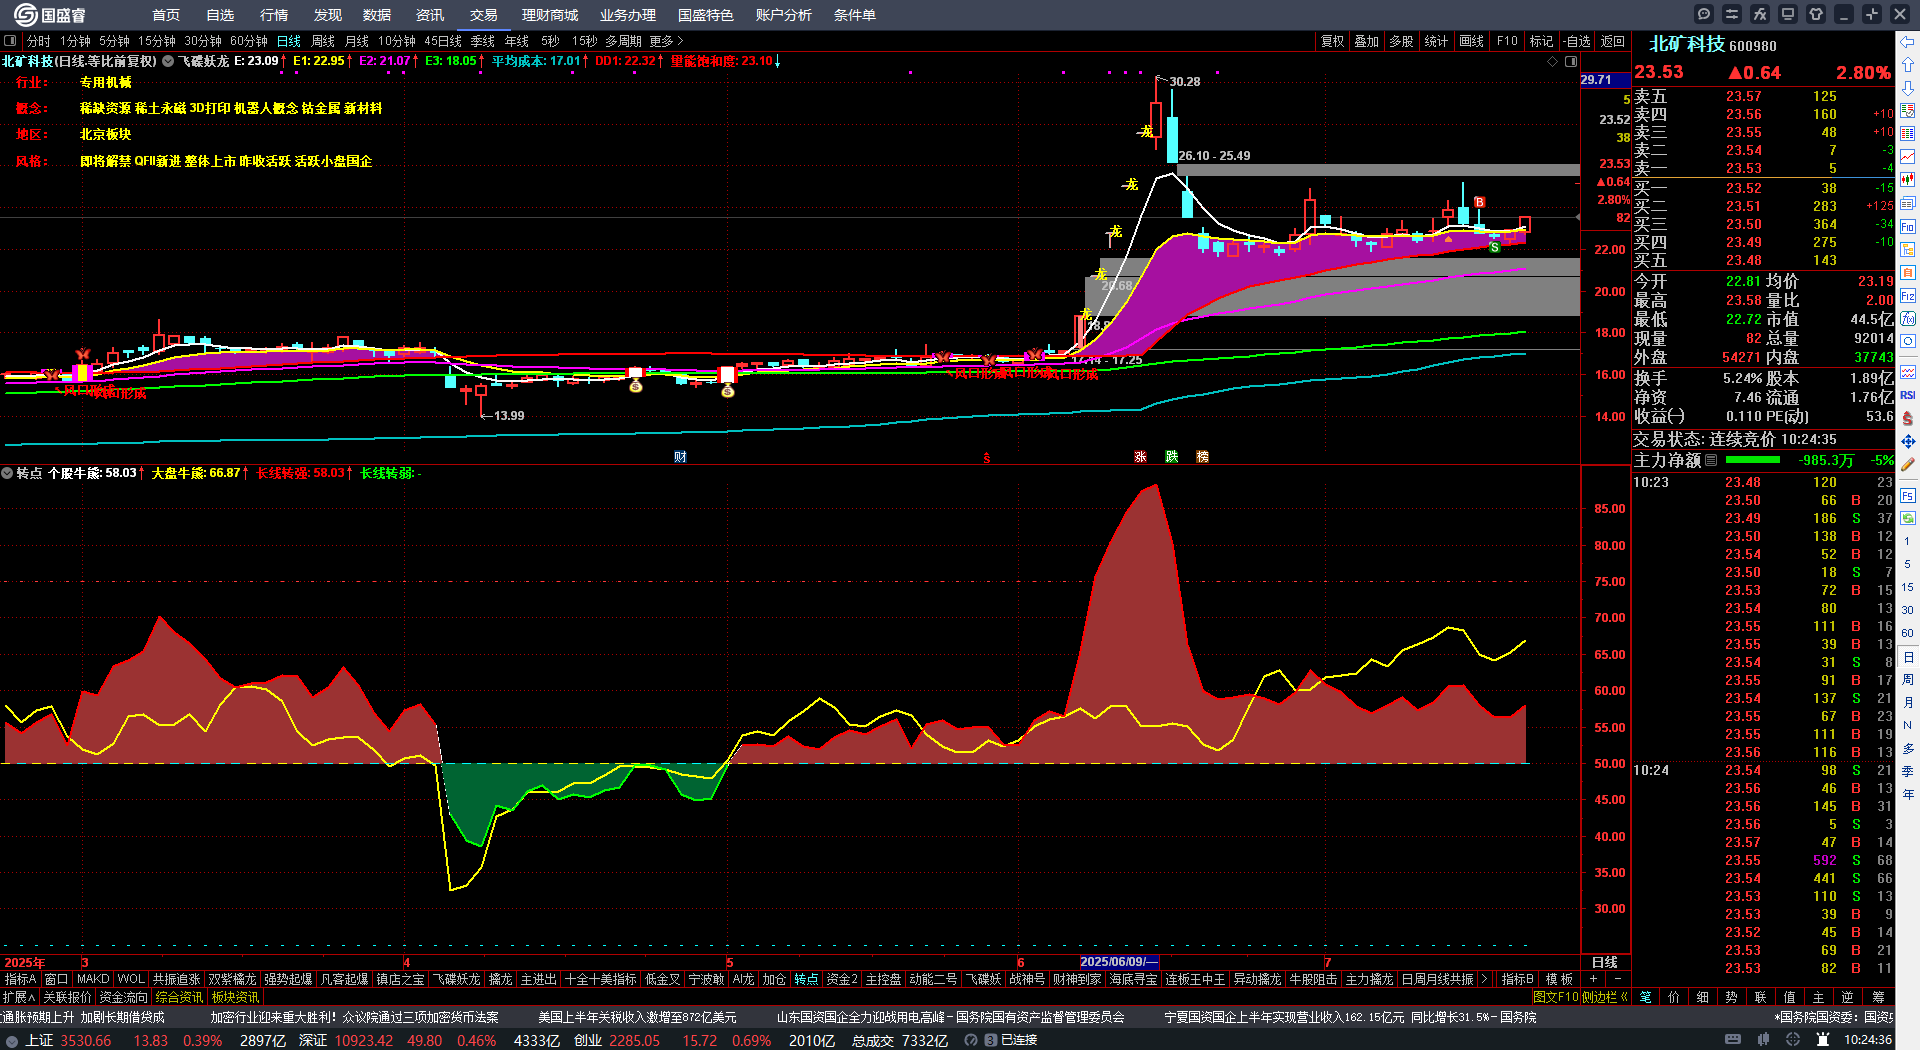Click the red S icon in sidebar
Screen dimensions: 1920x1050
coord(1908,418)
